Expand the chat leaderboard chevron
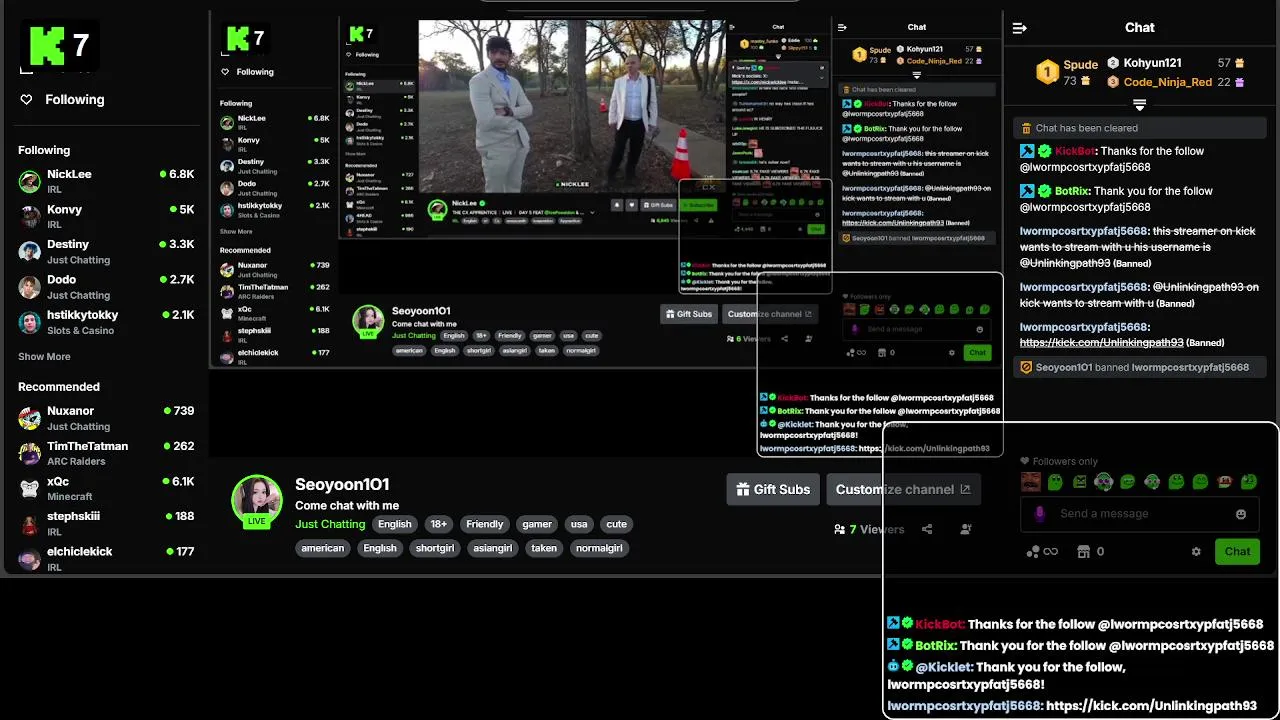The width and height of the screenshot is (1280, 720). click(x=1139, y=104)
